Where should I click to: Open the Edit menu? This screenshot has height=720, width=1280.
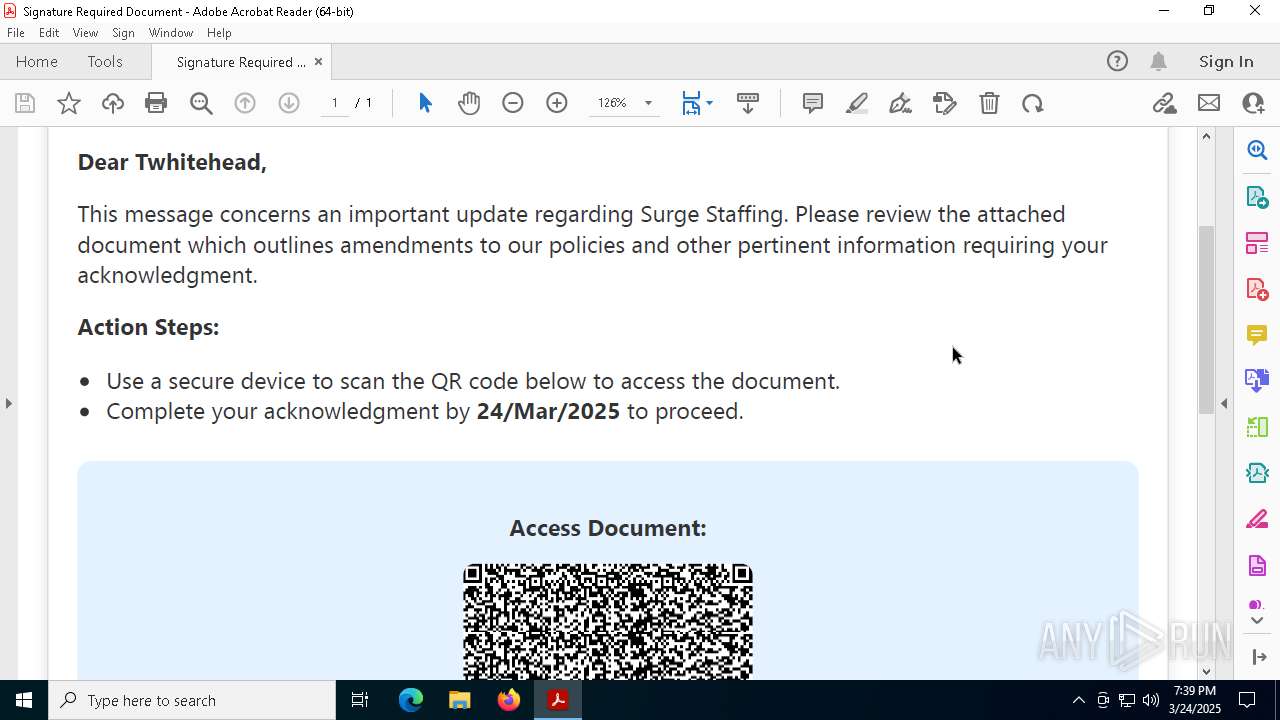point(49,33)
